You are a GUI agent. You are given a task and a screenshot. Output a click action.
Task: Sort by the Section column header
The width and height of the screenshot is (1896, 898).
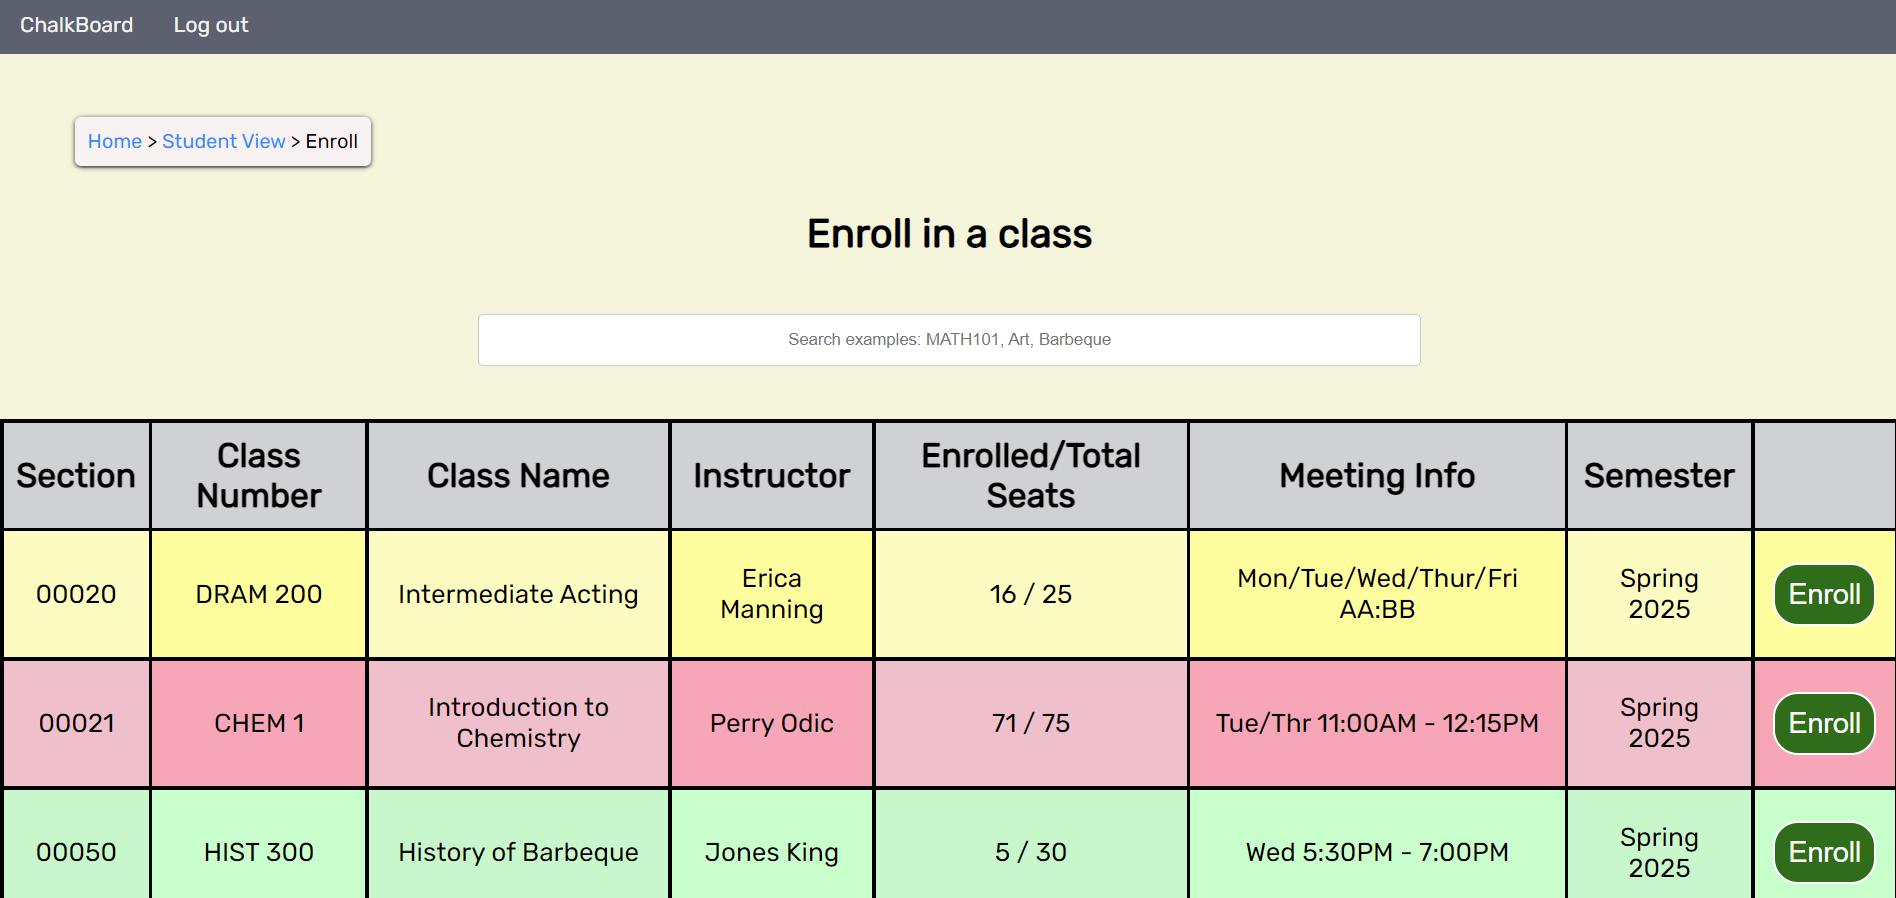(x=75, y=476)
